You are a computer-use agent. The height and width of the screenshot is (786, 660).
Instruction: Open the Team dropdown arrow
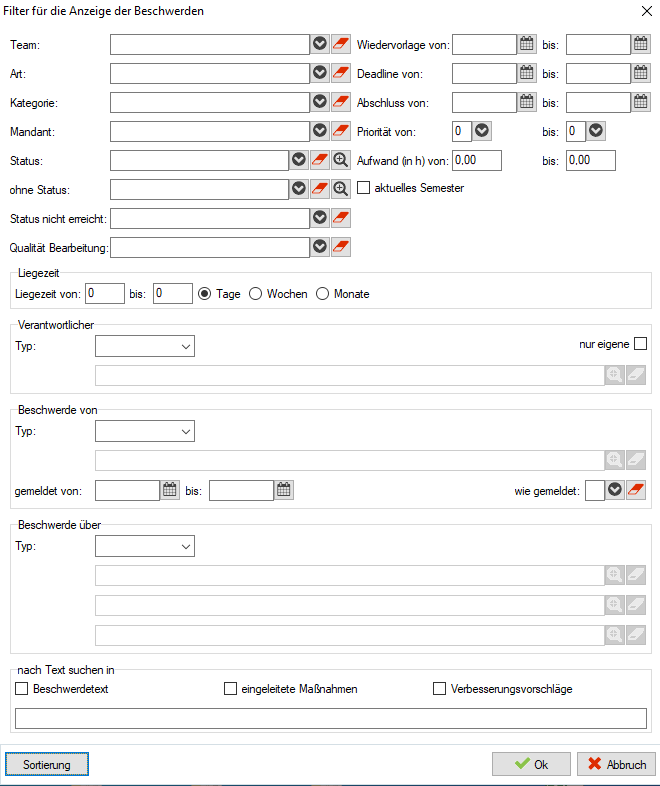point(320,44)
